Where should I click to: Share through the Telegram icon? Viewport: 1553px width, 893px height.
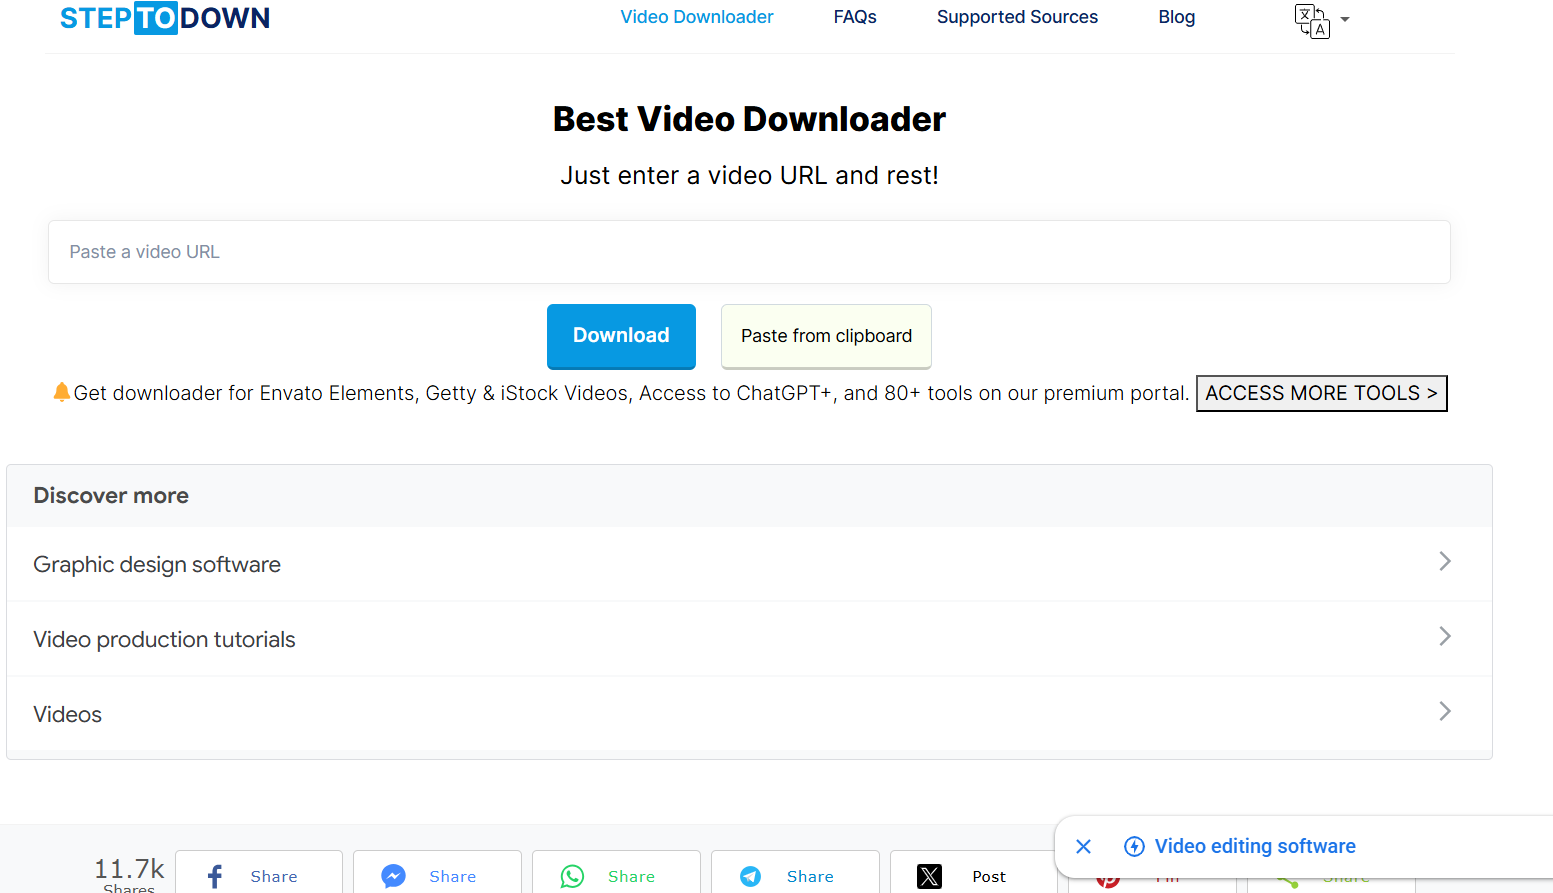[749, 876]
